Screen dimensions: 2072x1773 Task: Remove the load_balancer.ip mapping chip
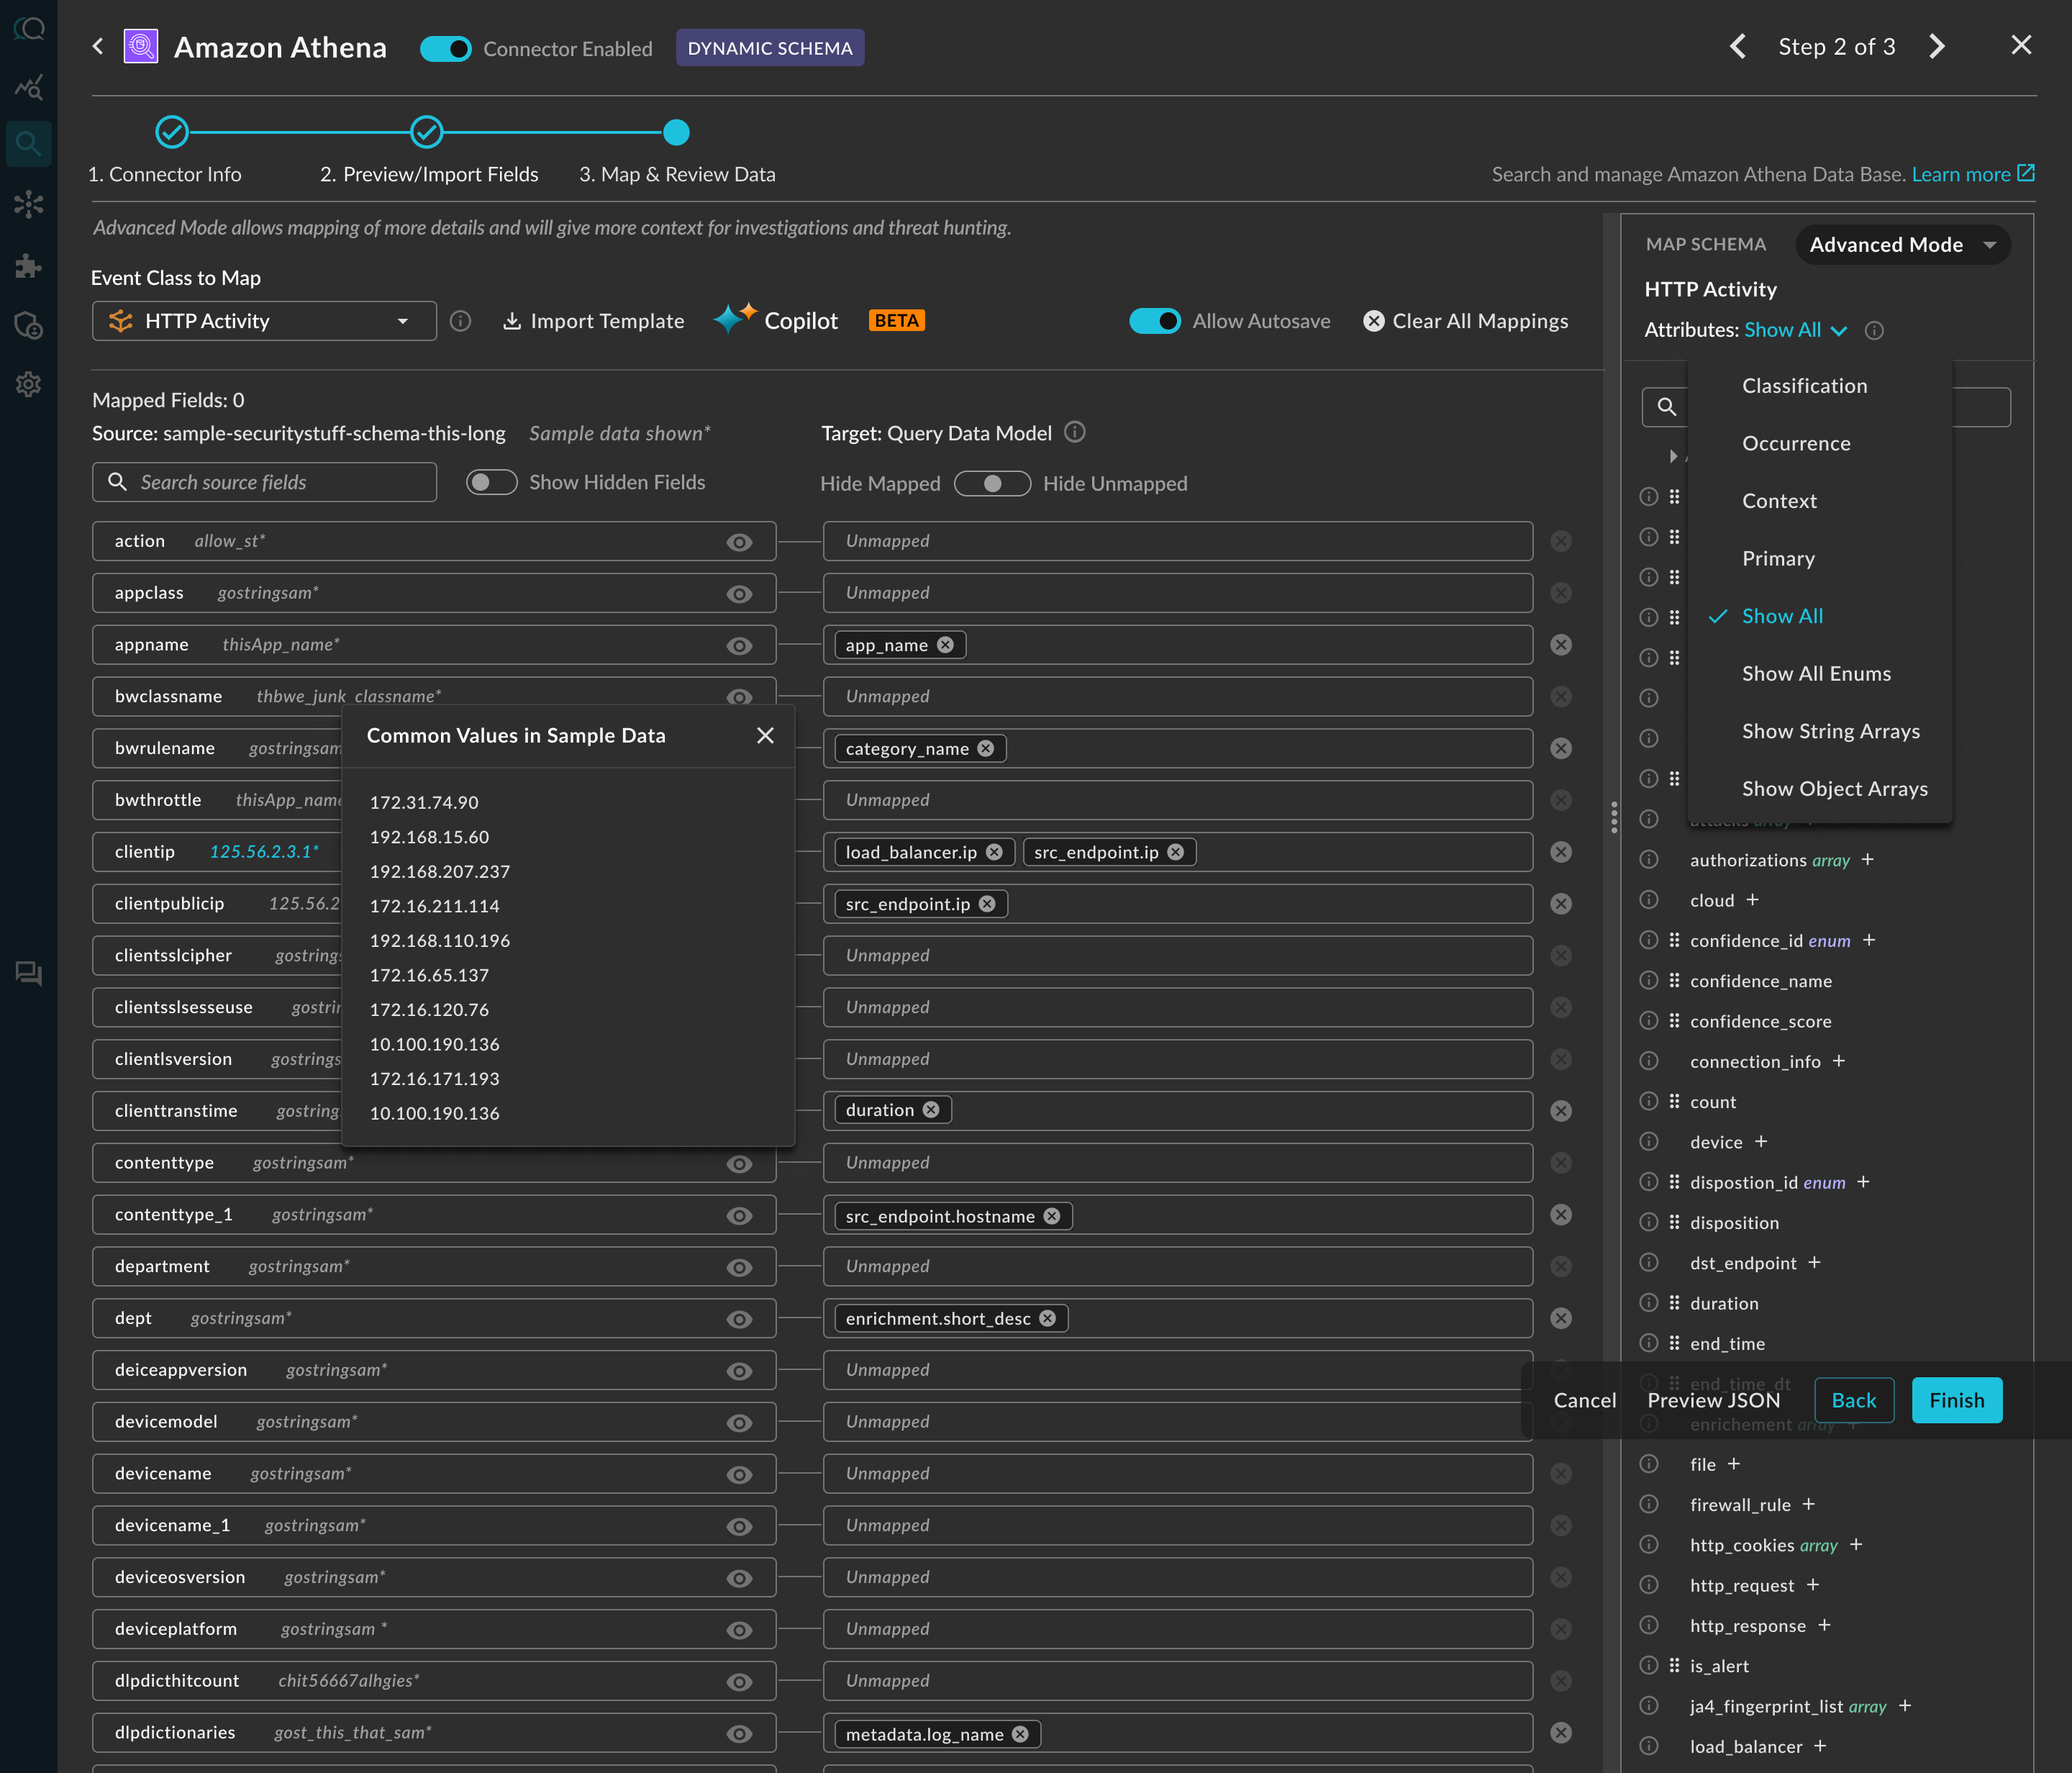(x=994, y=852)
